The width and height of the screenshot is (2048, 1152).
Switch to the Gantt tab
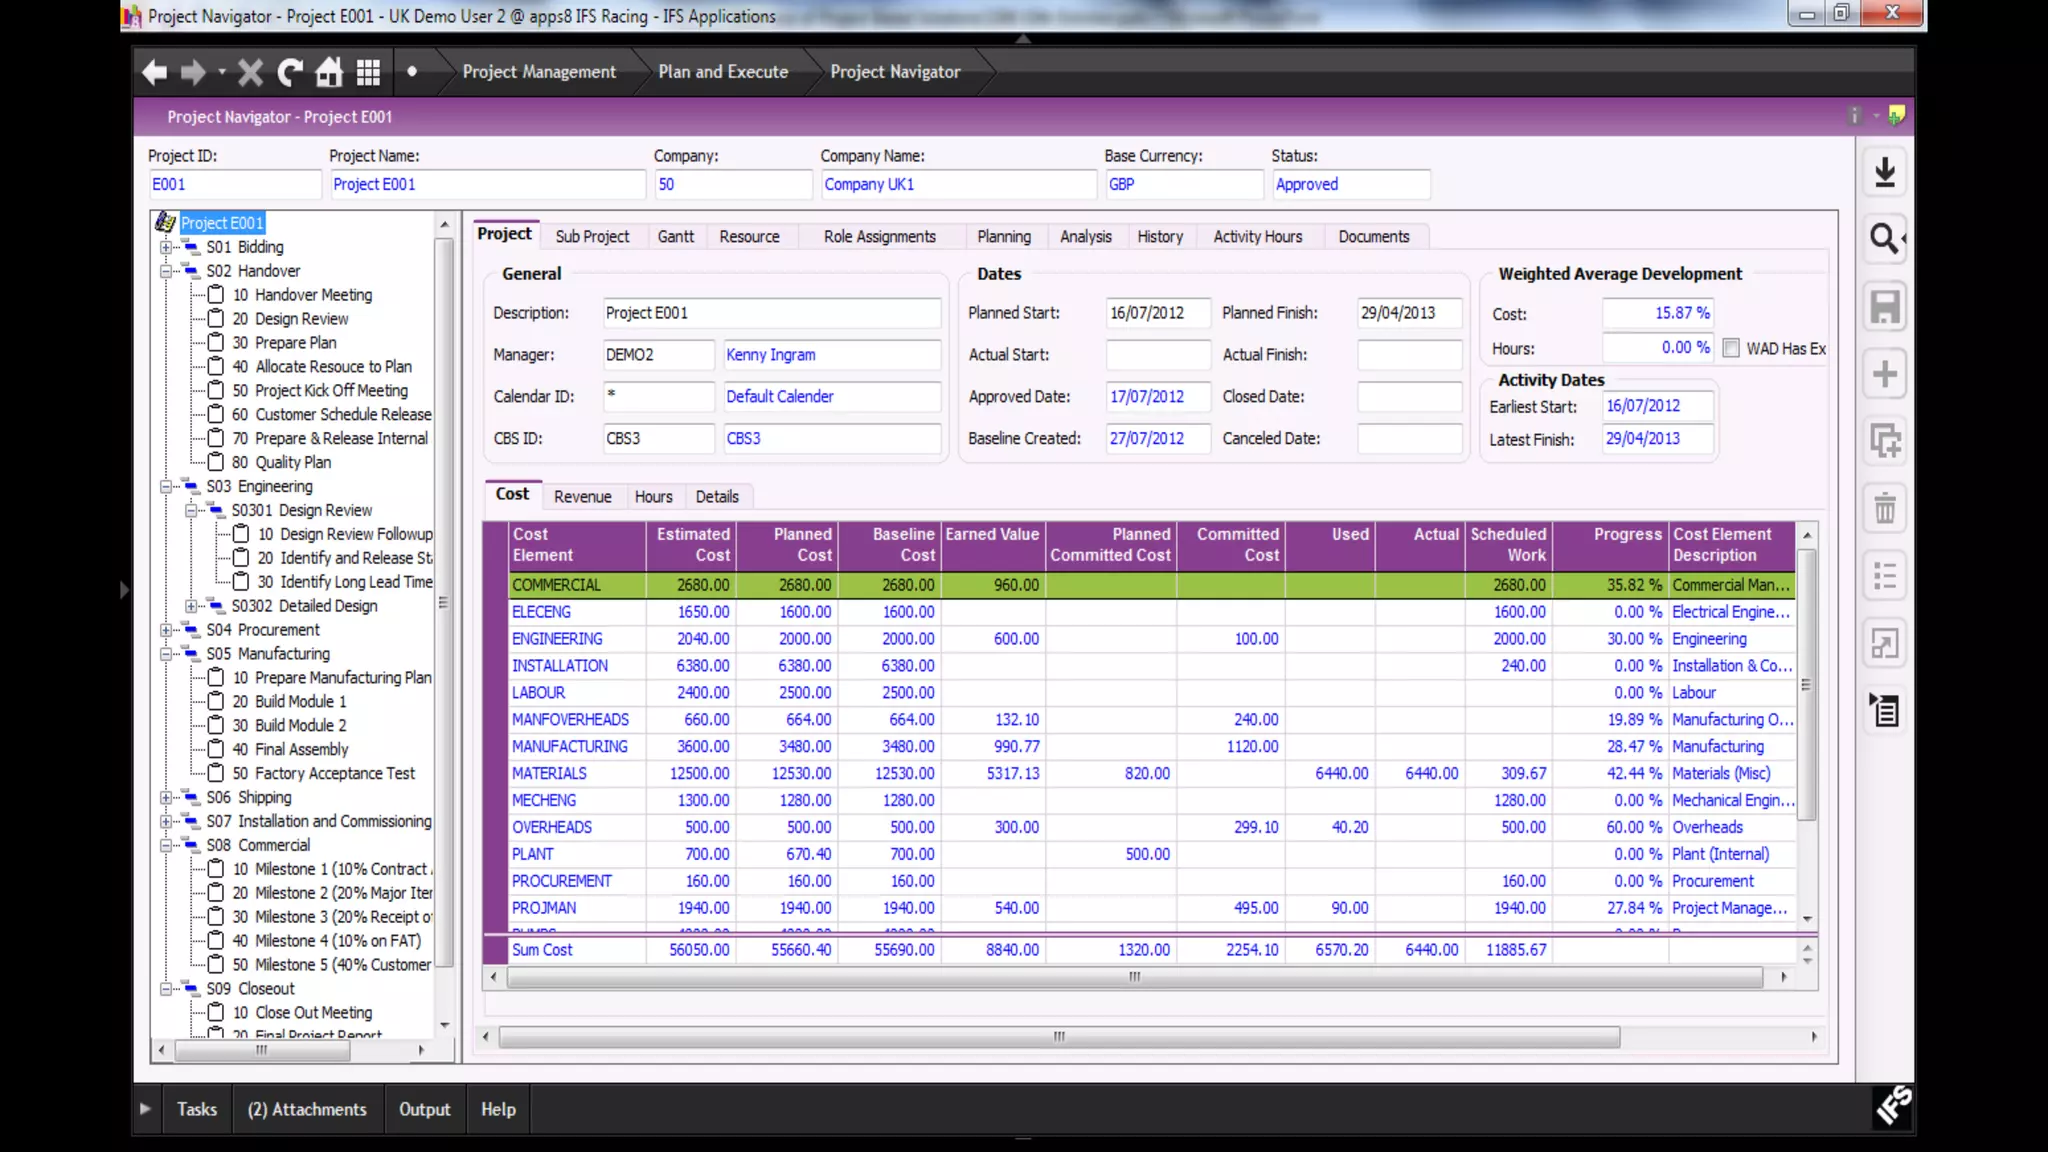[x=675, y=237]
